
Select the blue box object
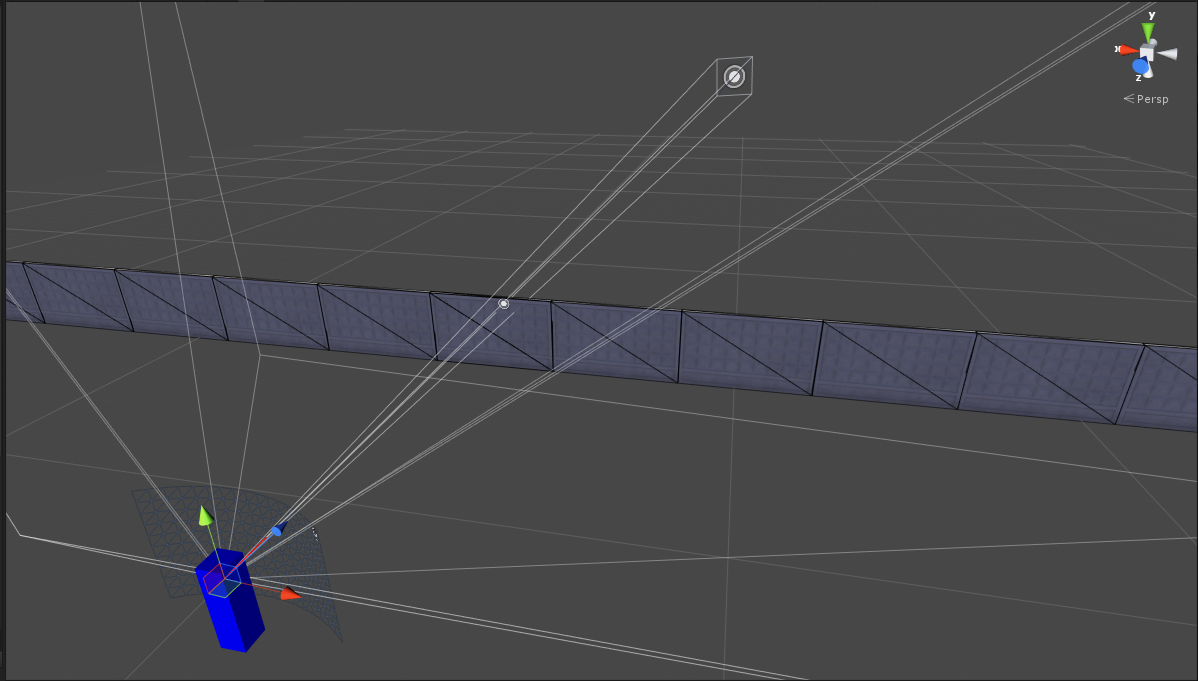pos(231,599)
